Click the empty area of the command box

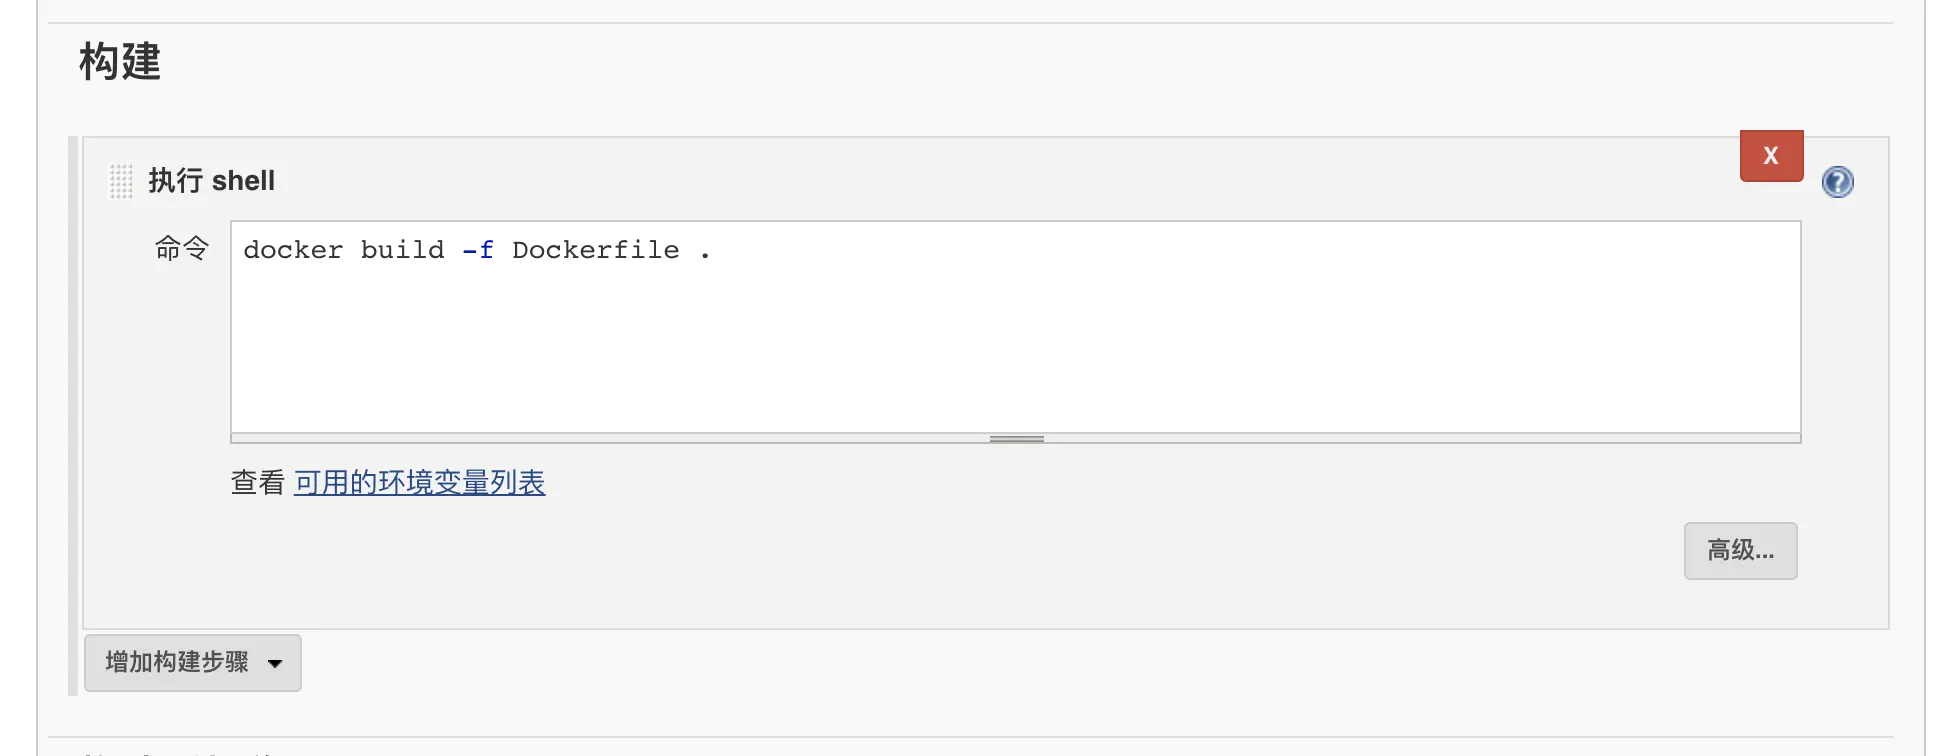click(1015, 350)
